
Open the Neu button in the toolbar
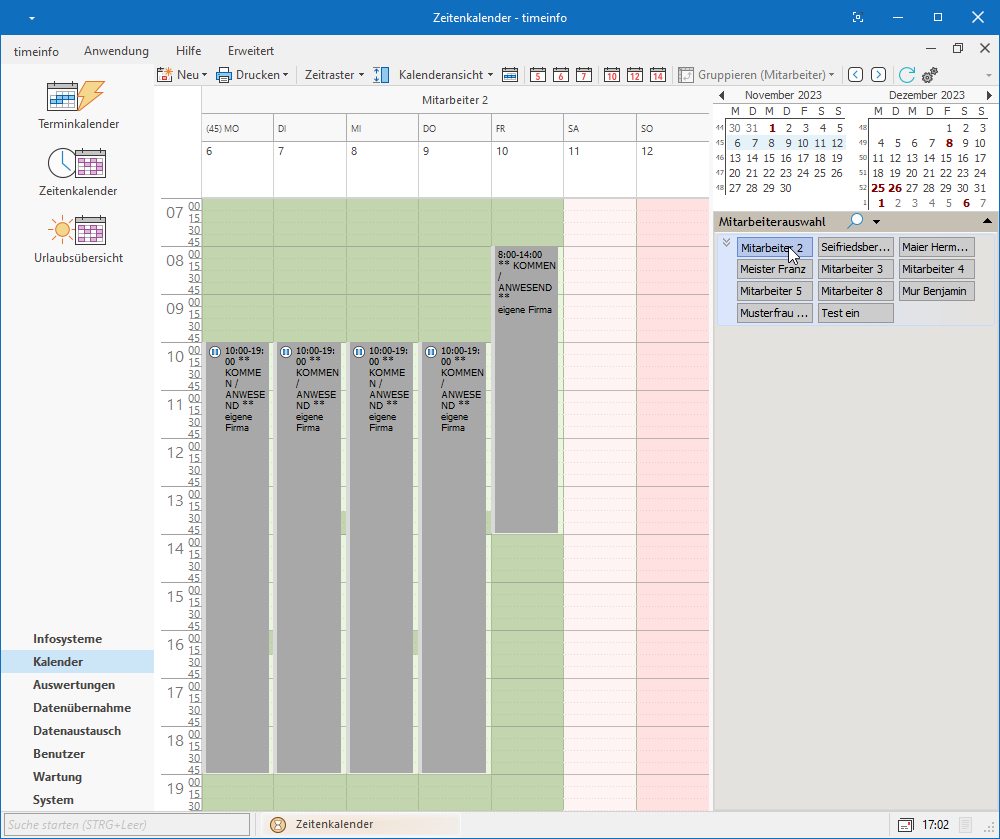tap(182, 75)
